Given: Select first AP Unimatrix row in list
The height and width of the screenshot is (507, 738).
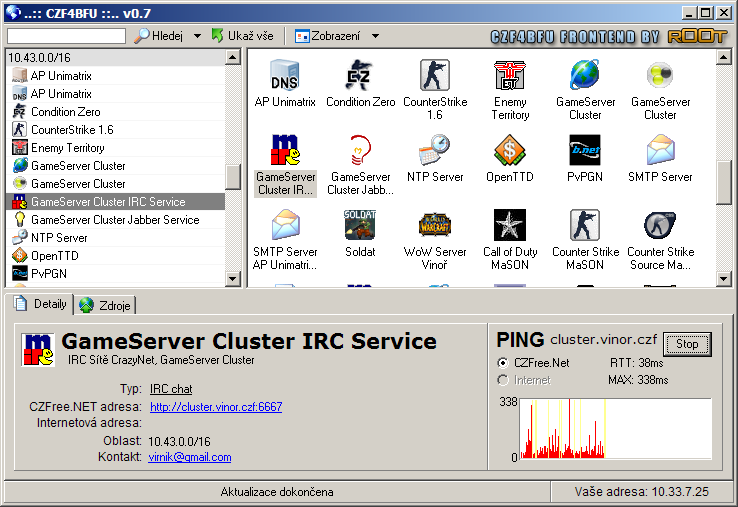Looking at the screenshot, I should point(116,76).
